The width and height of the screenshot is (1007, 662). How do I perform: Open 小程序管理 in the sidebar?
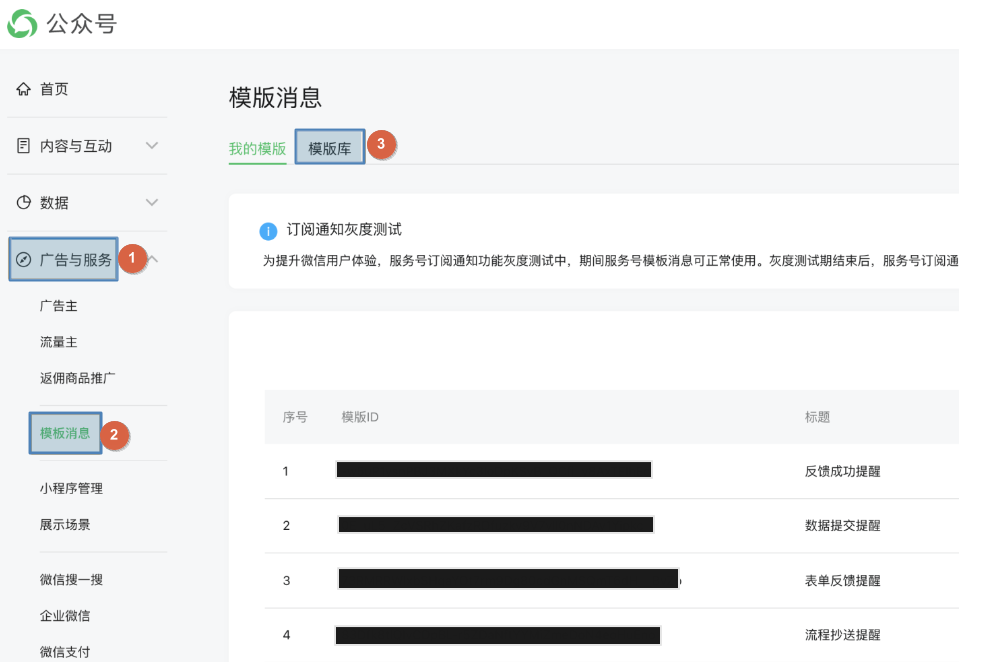(x=71, y=488)
